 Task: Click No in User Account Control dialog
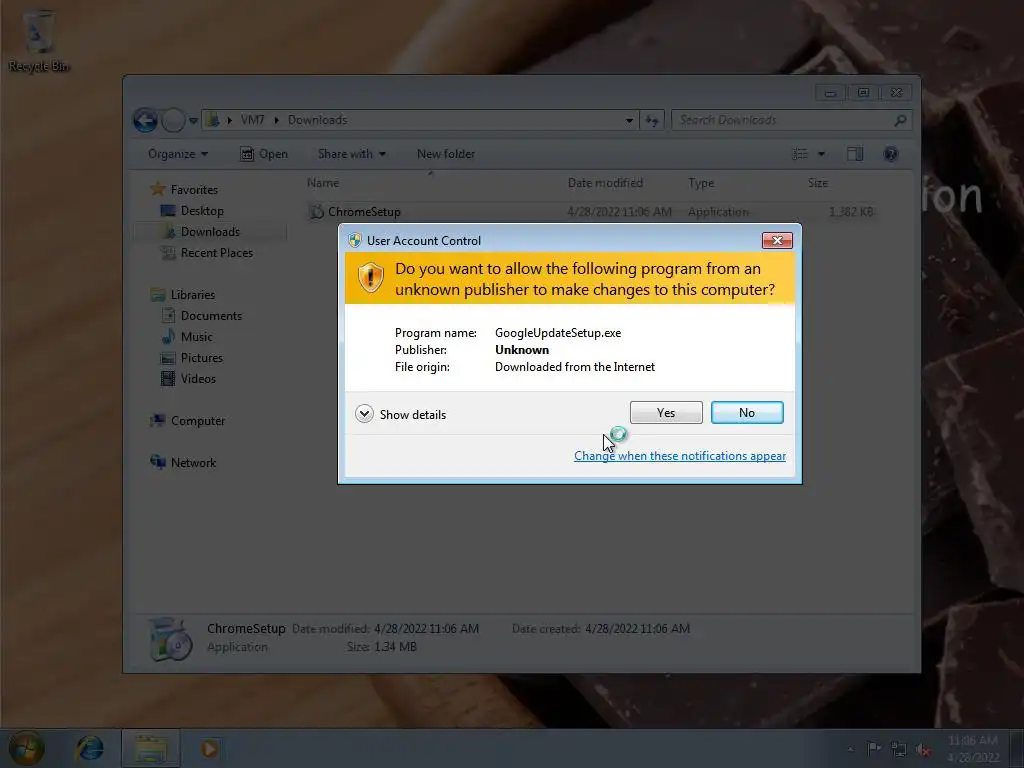(746, 413)
